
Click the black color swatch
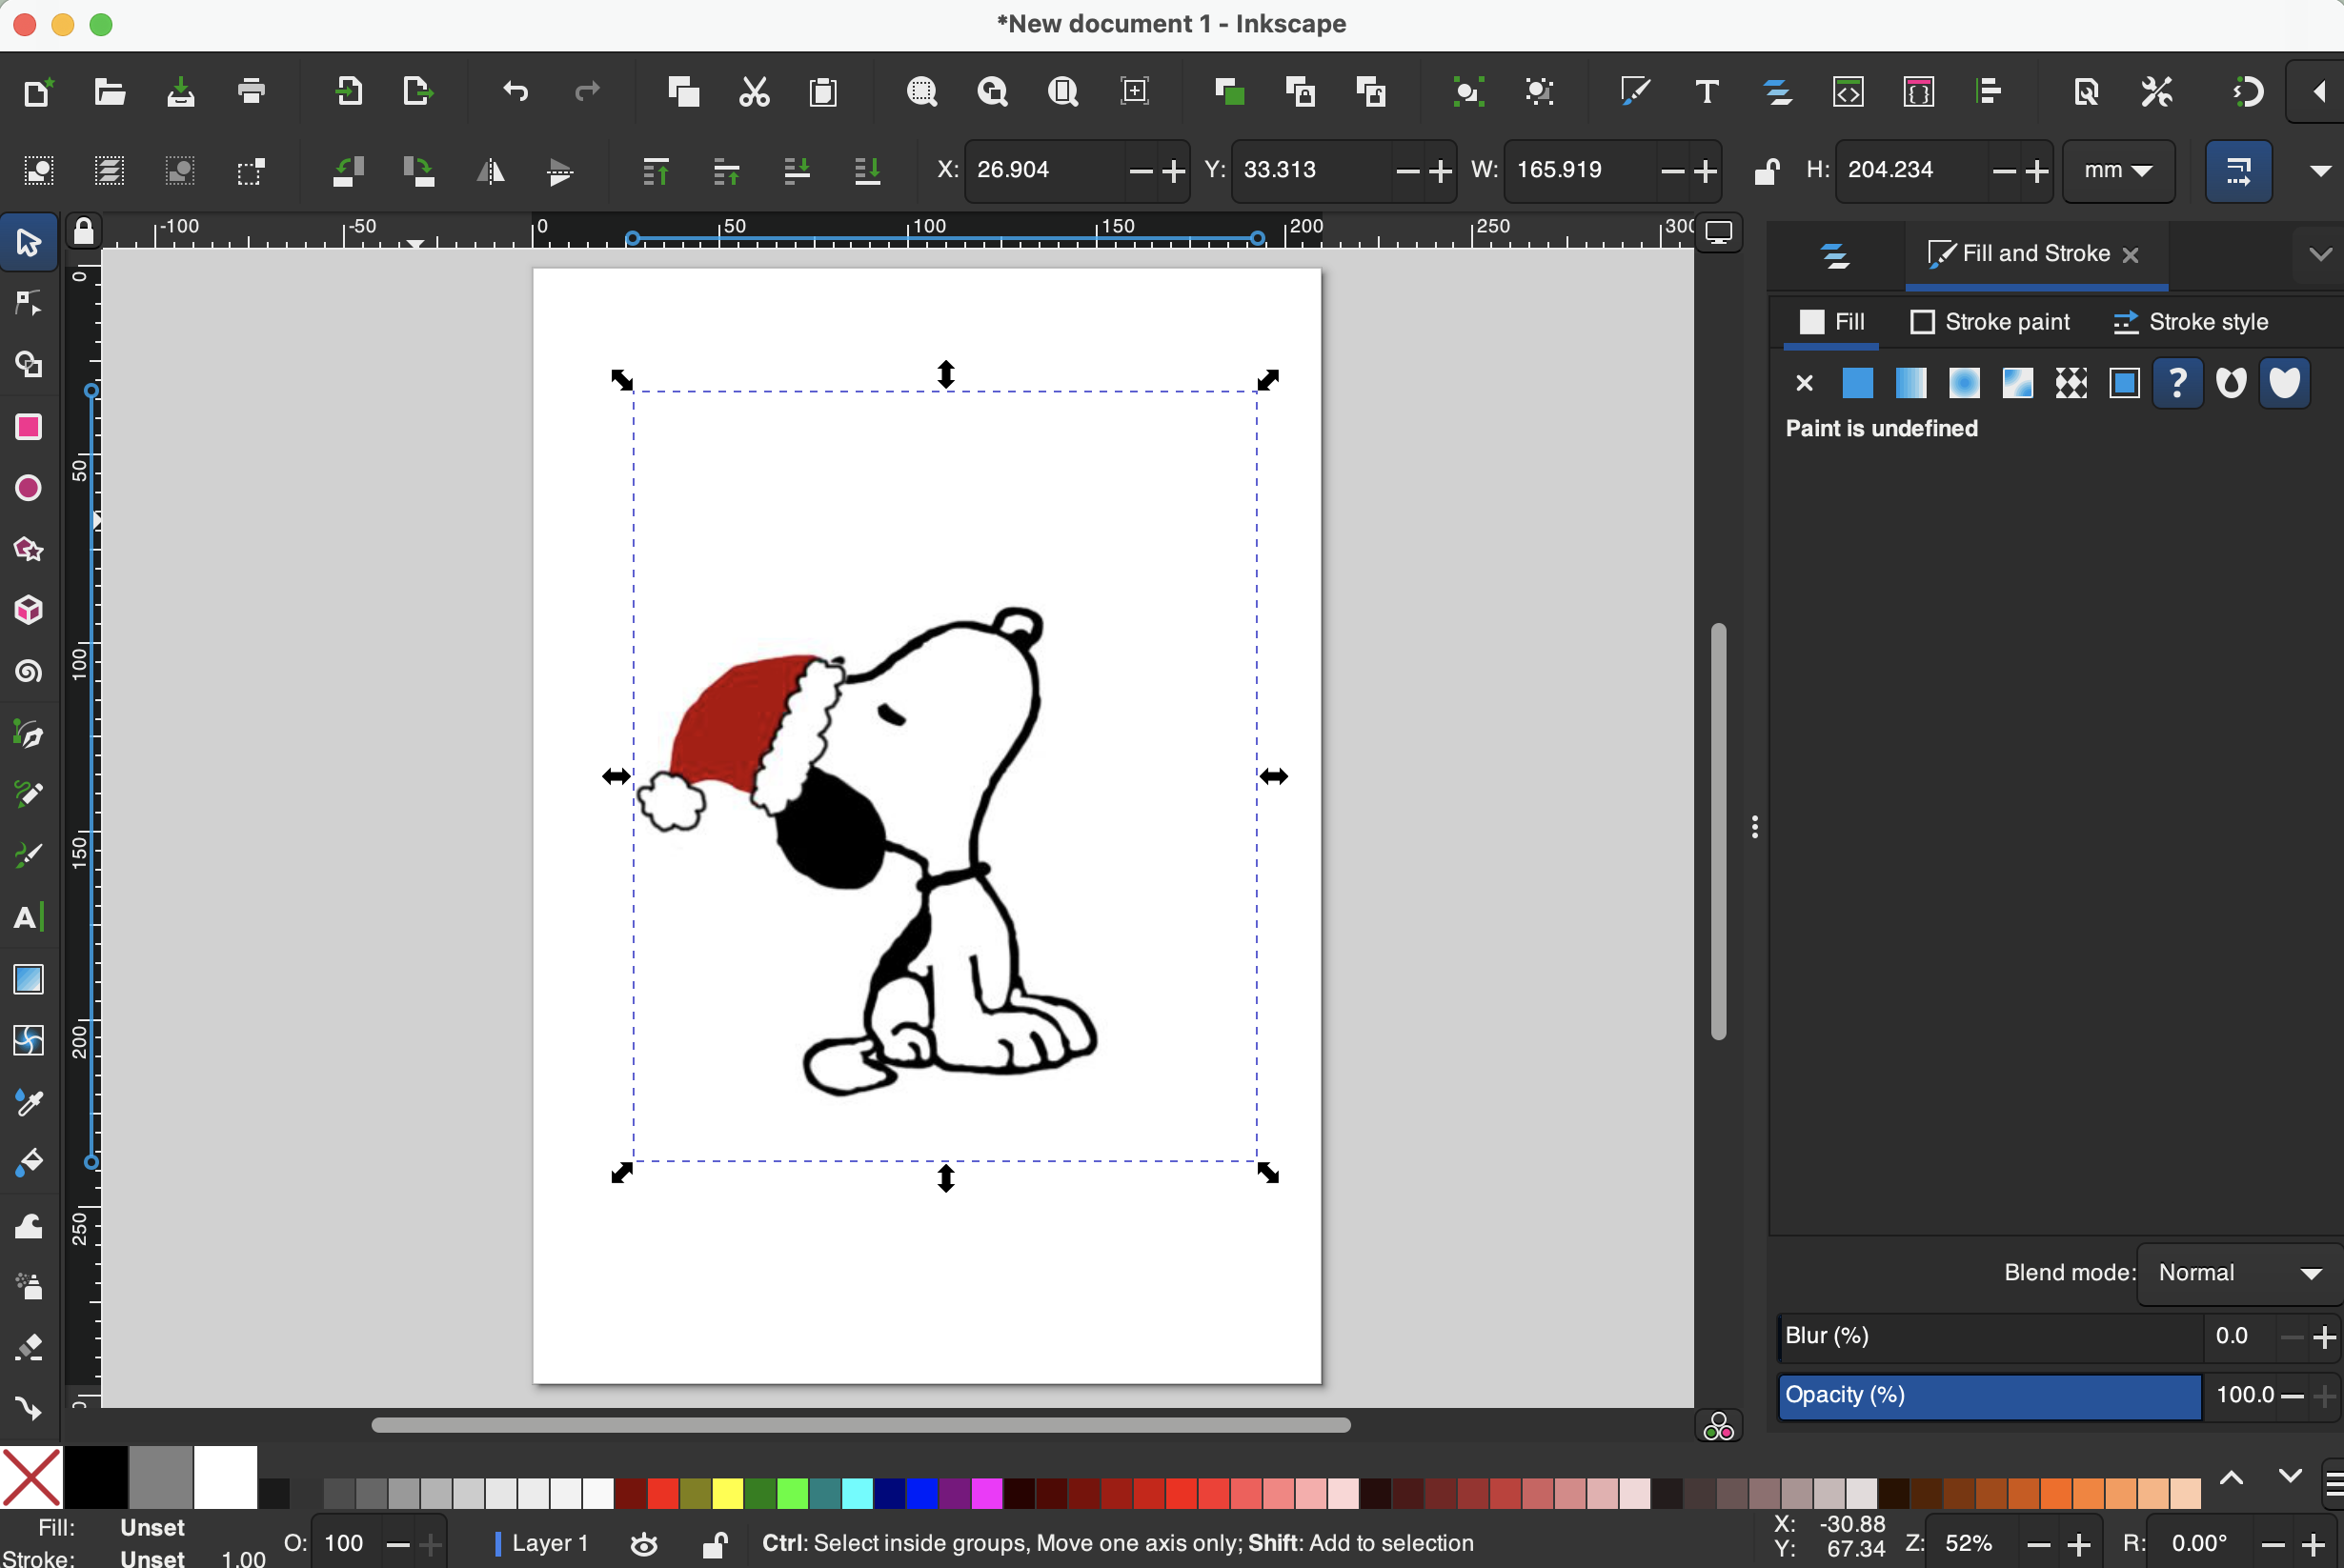tap(95, 1477)
